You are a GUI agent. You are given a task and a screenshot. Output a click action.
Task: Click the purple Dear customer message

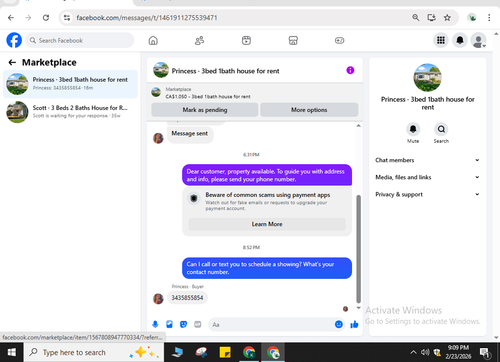coord(267,175)
